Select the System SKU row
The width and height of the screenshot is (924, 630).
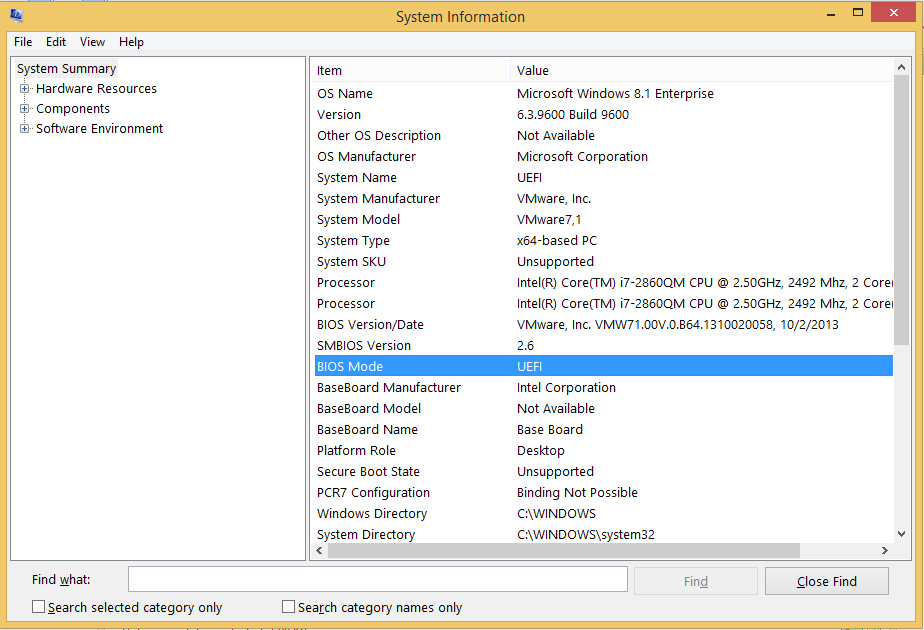coord(604,262)
